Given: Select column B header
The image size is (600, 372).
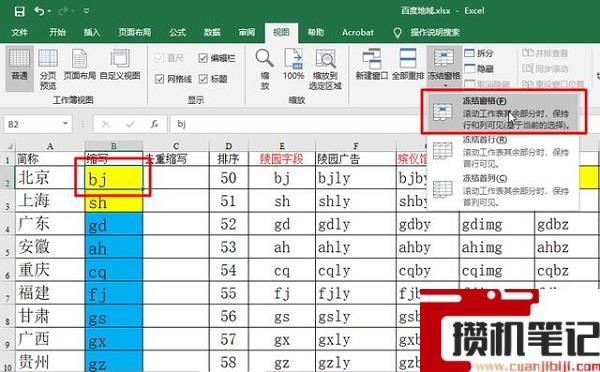Looking at the screenshot, I should tap(114, 146).
